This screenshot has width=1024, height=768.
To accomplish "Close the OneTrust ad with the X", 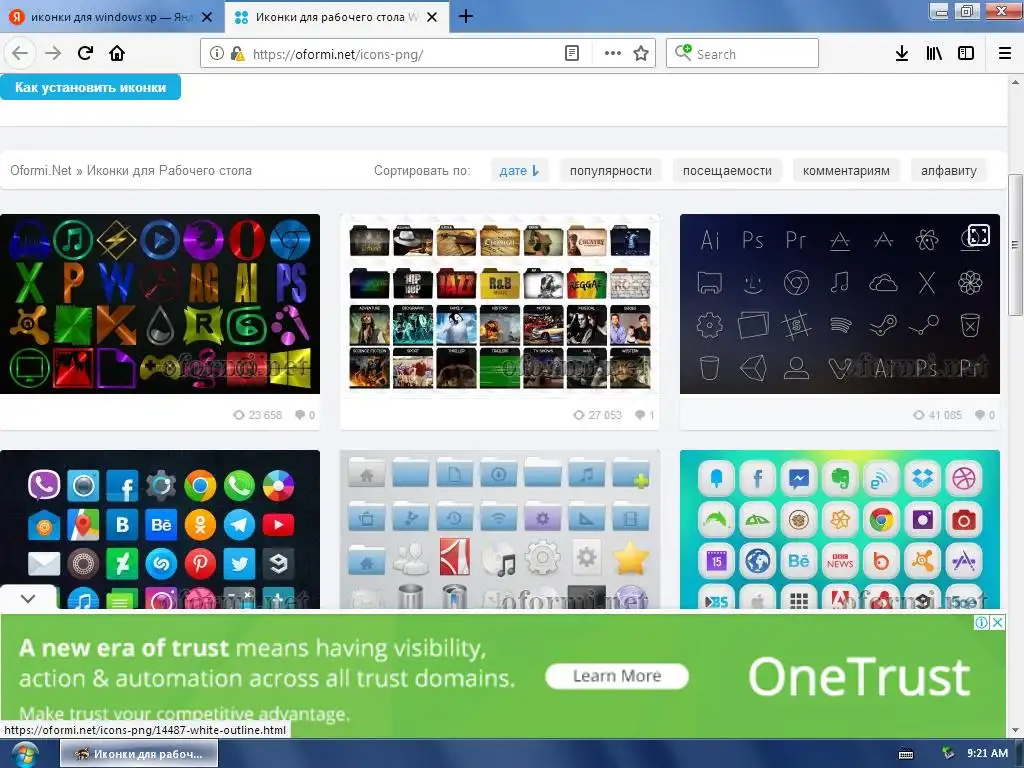I will tap(998, 622).
